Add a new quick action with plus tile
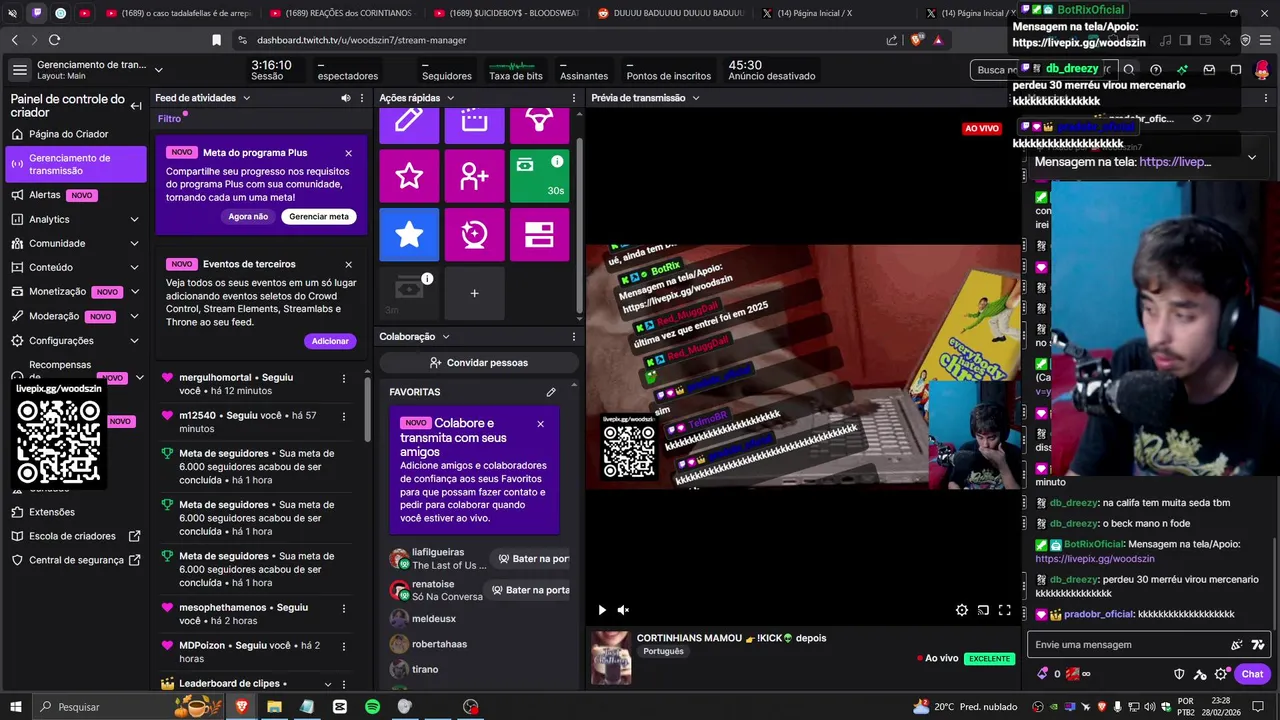1280x720 pixels. [x=474, y=293]
